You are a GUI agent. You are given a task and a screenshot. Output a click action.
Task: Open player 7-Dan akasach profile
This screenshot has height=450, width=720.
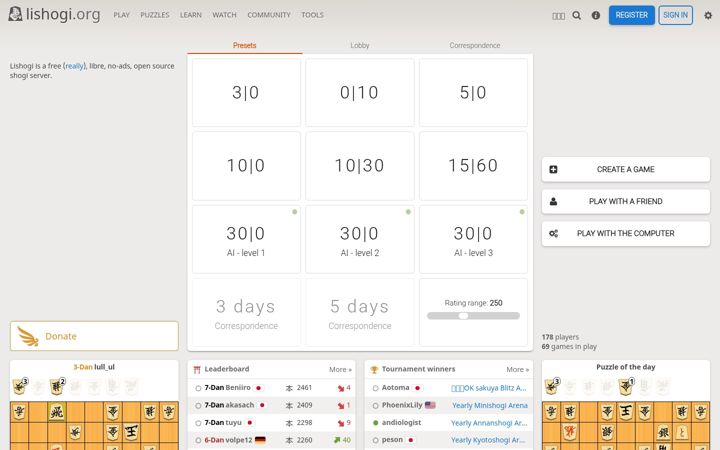229,405
